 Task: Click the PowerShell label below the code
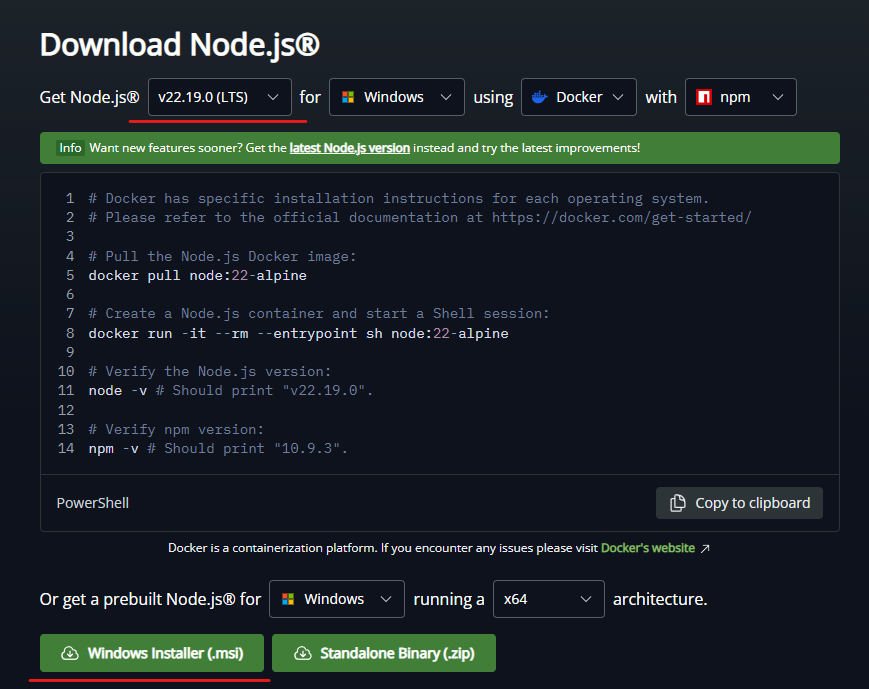point(93,503)
